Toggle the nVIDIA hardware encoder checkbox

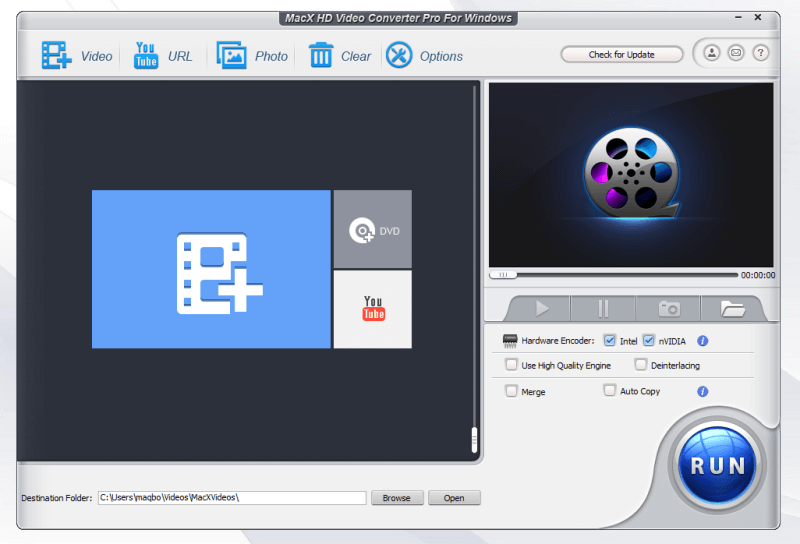tap(648, 340)
